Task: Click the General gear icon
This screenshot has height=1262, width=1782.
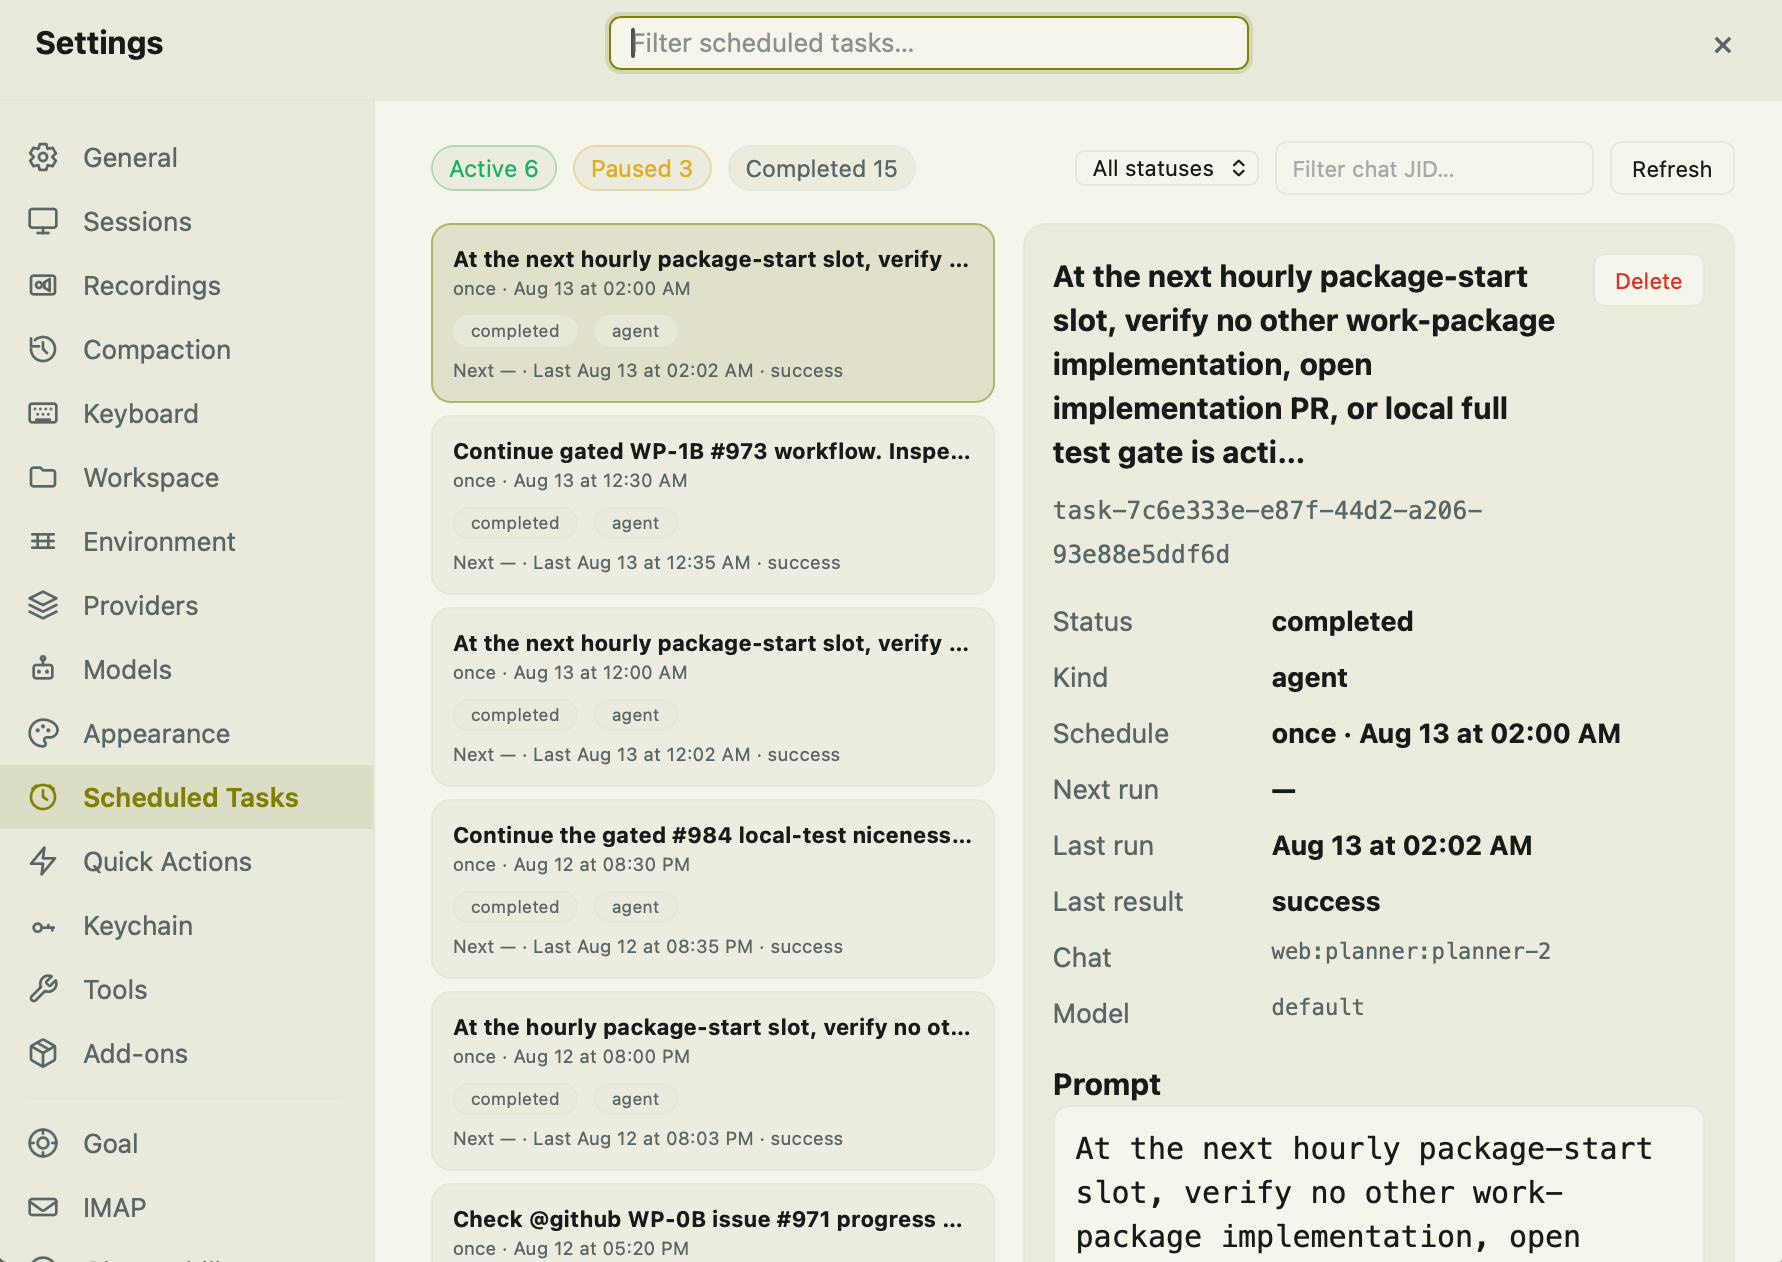Action: [x=43, y=157]
